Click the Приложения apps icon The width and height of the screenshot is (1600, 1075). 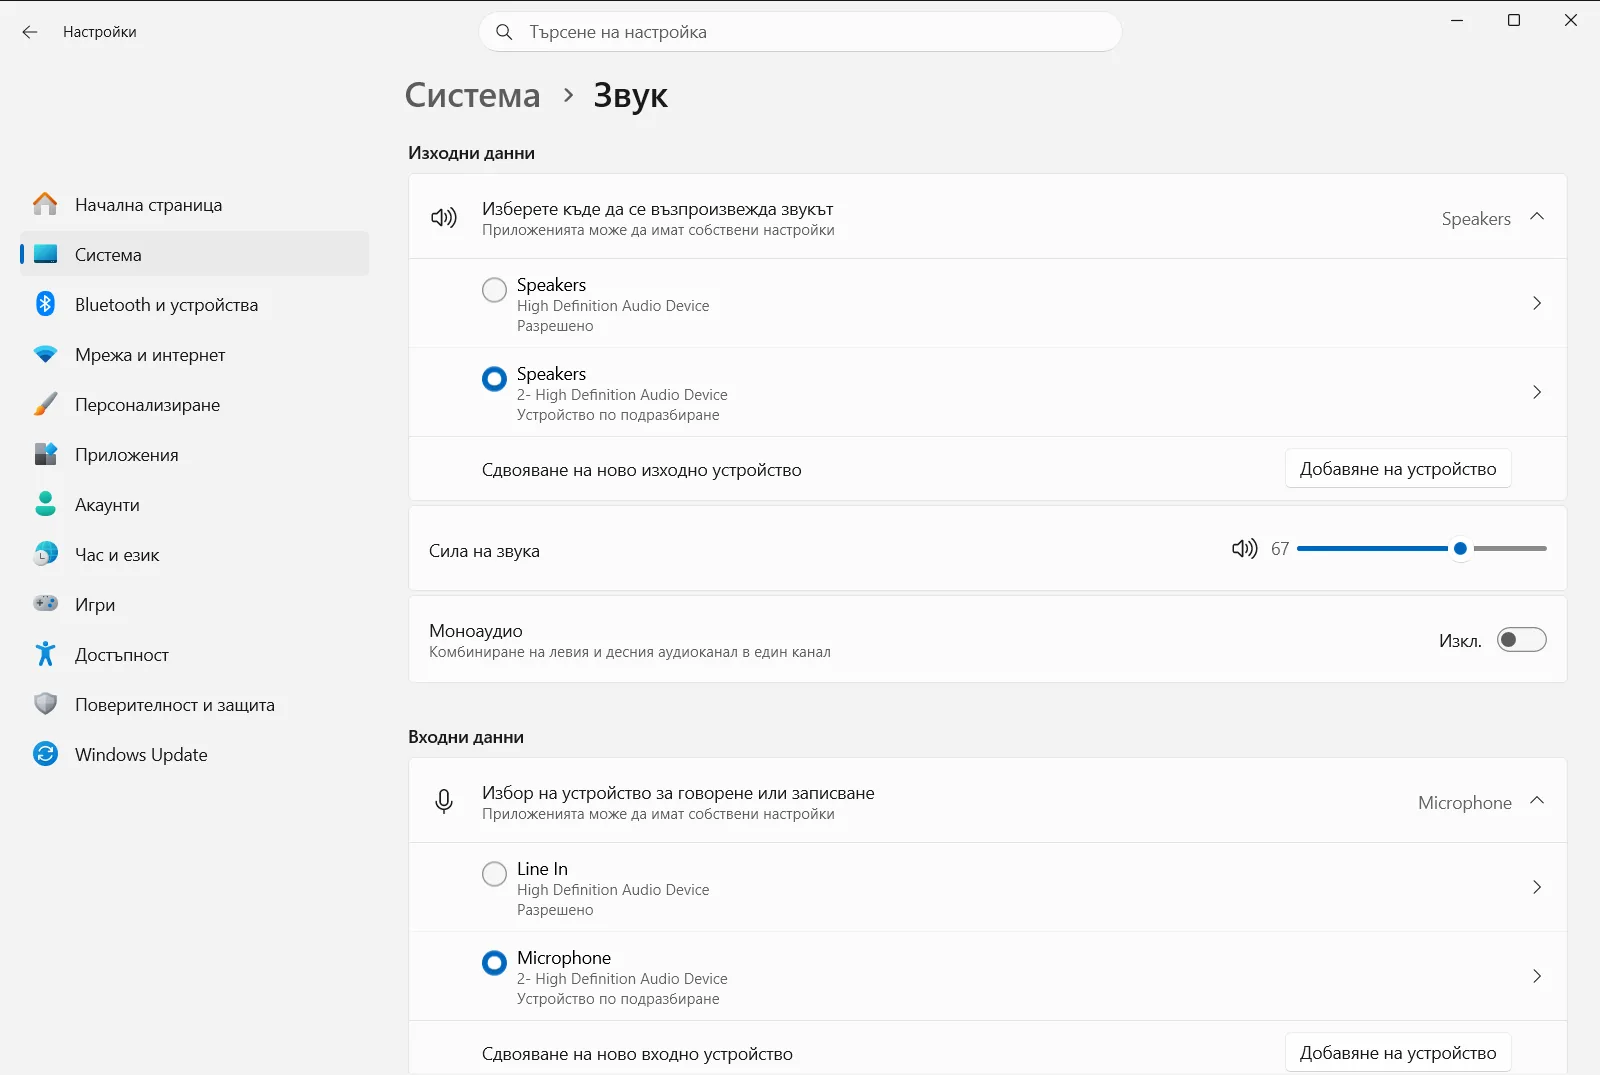coord(45,454)
